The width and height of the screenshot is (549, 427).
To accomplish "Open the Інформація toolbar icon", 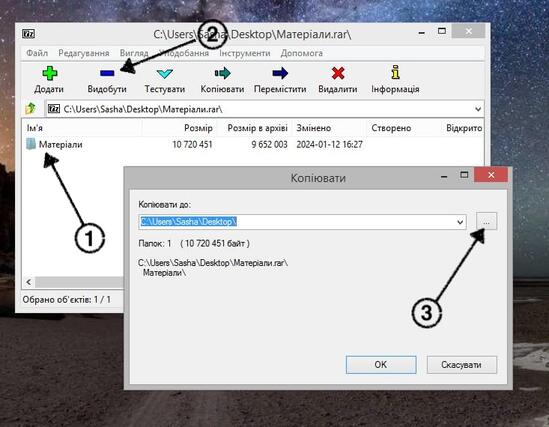I will pyautogui.click(x=395, y=72).
